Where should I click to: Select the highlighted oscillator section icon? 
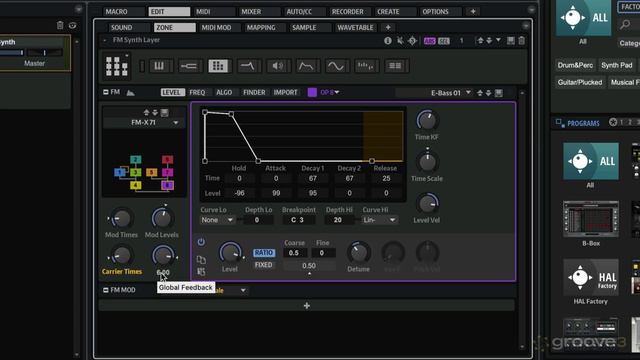[218, 66]
